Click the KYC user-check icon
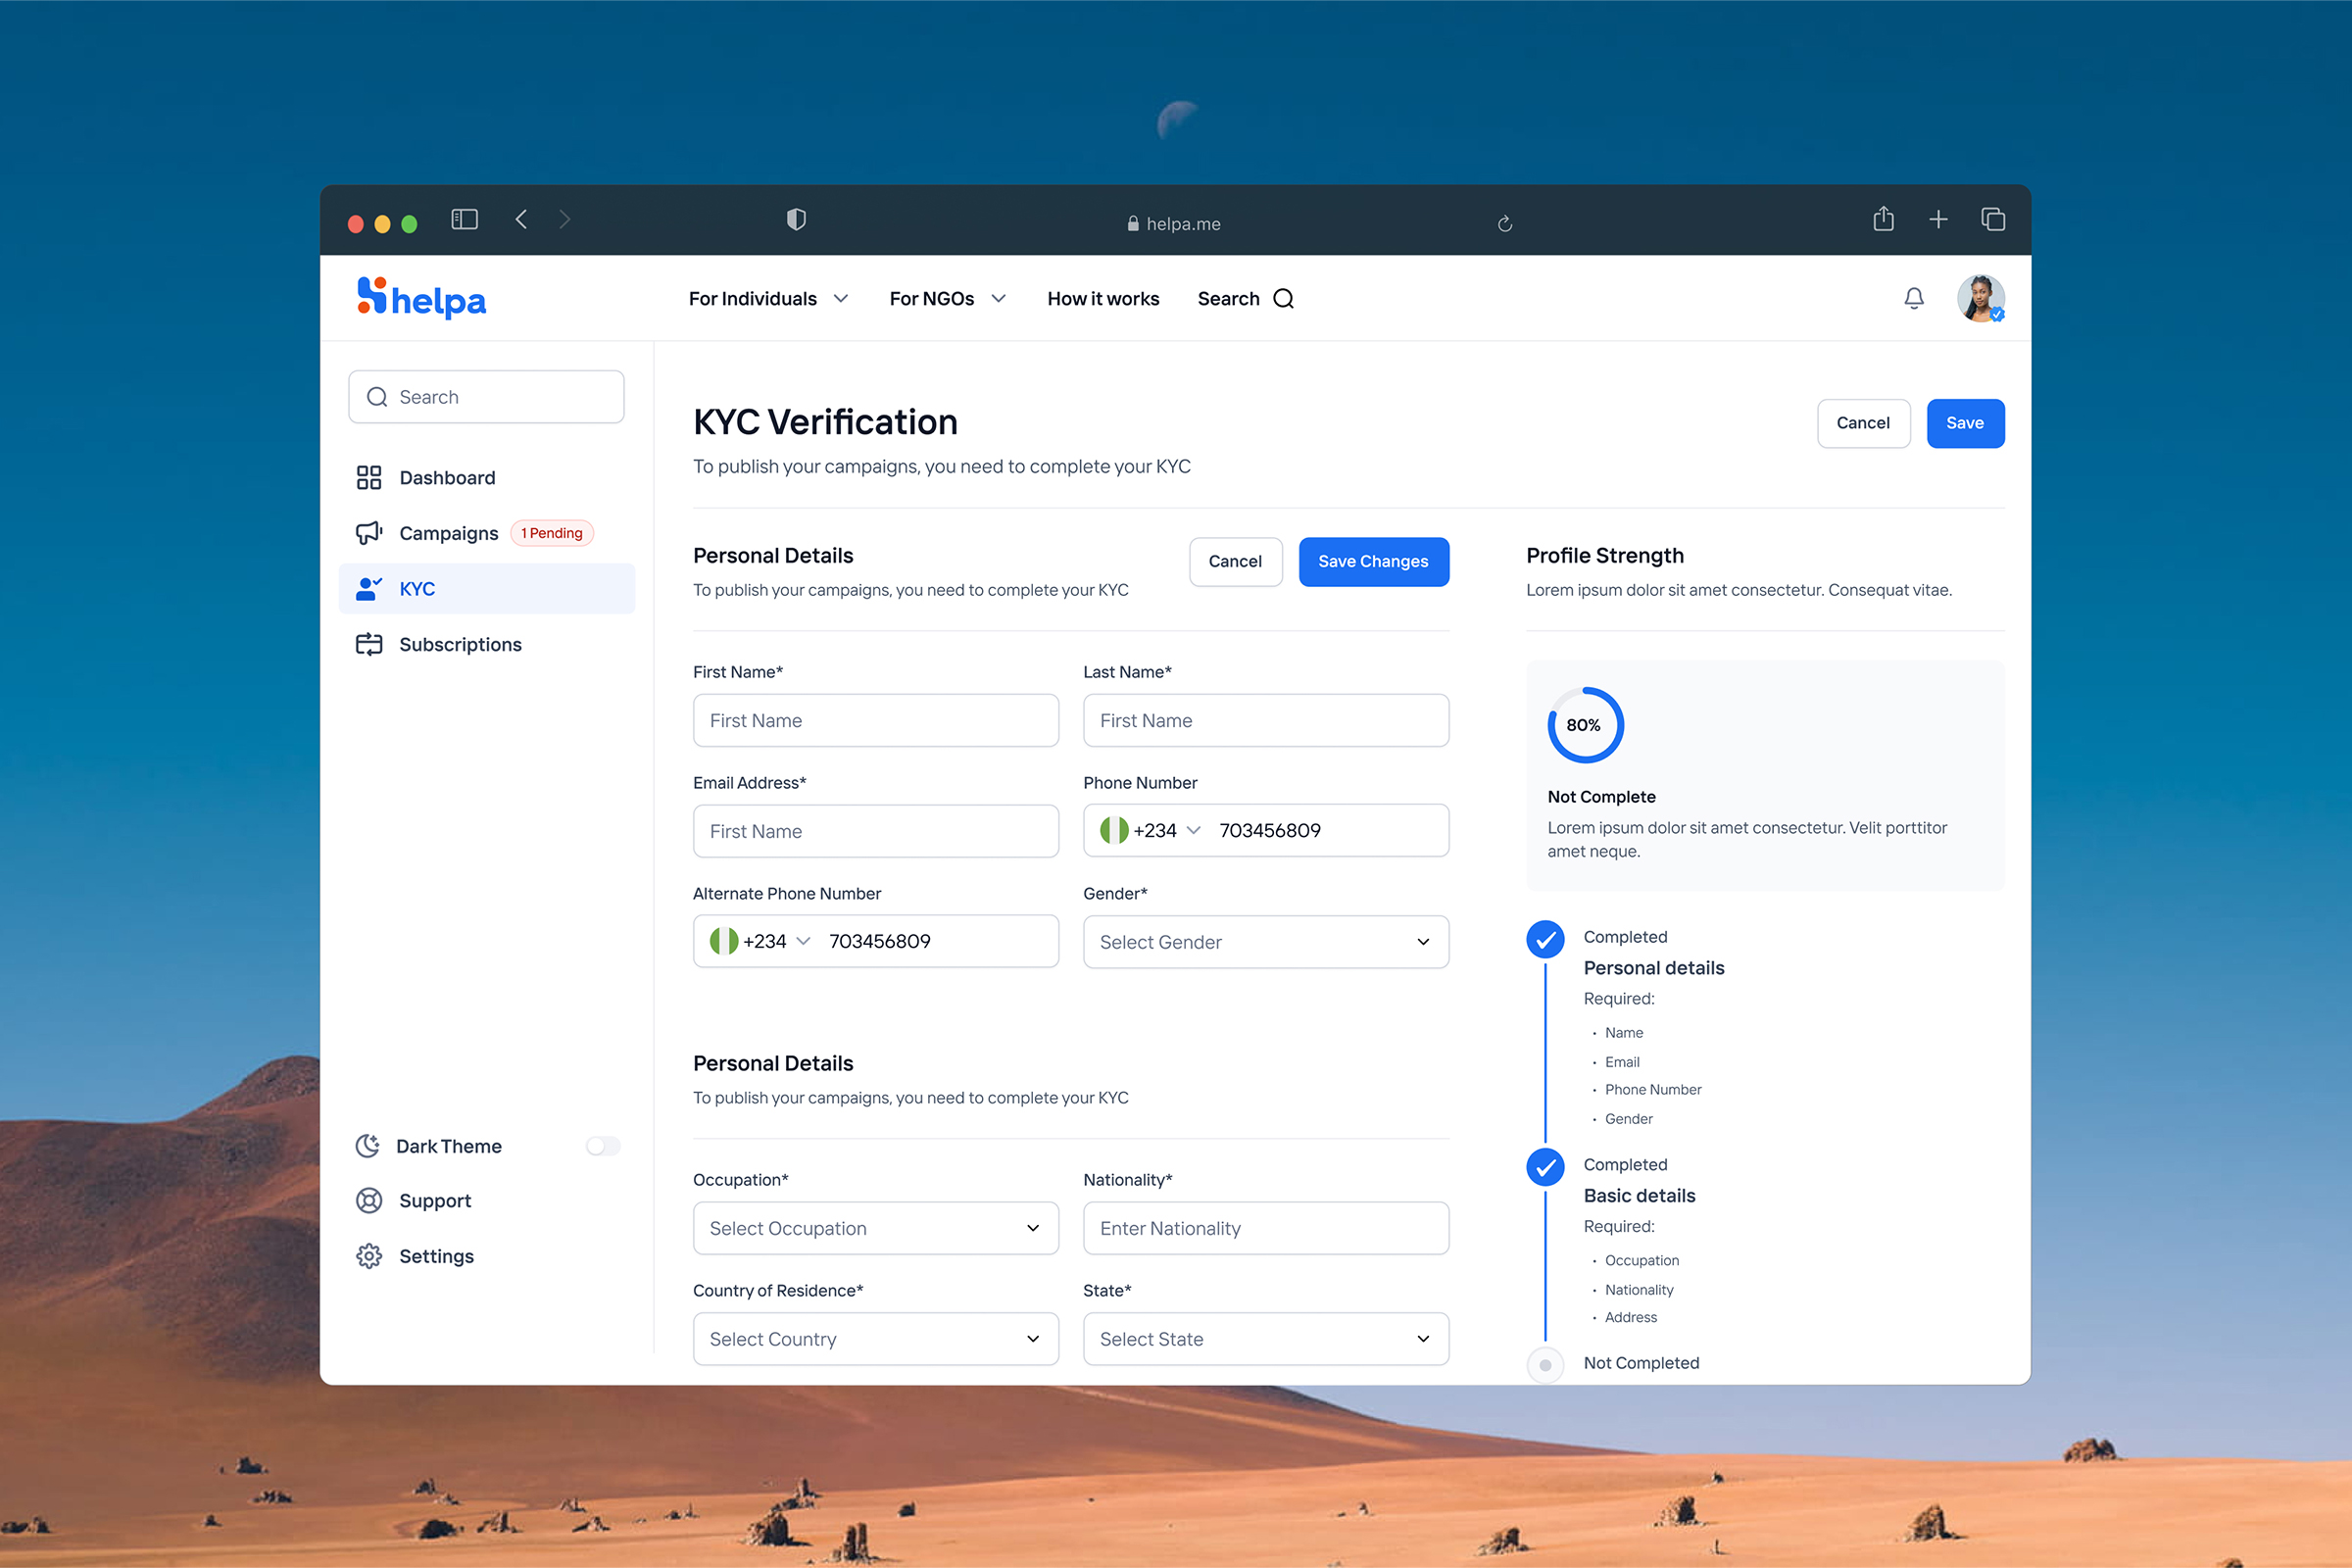The image size is (2352, 1568). click(x=369, y=588)
